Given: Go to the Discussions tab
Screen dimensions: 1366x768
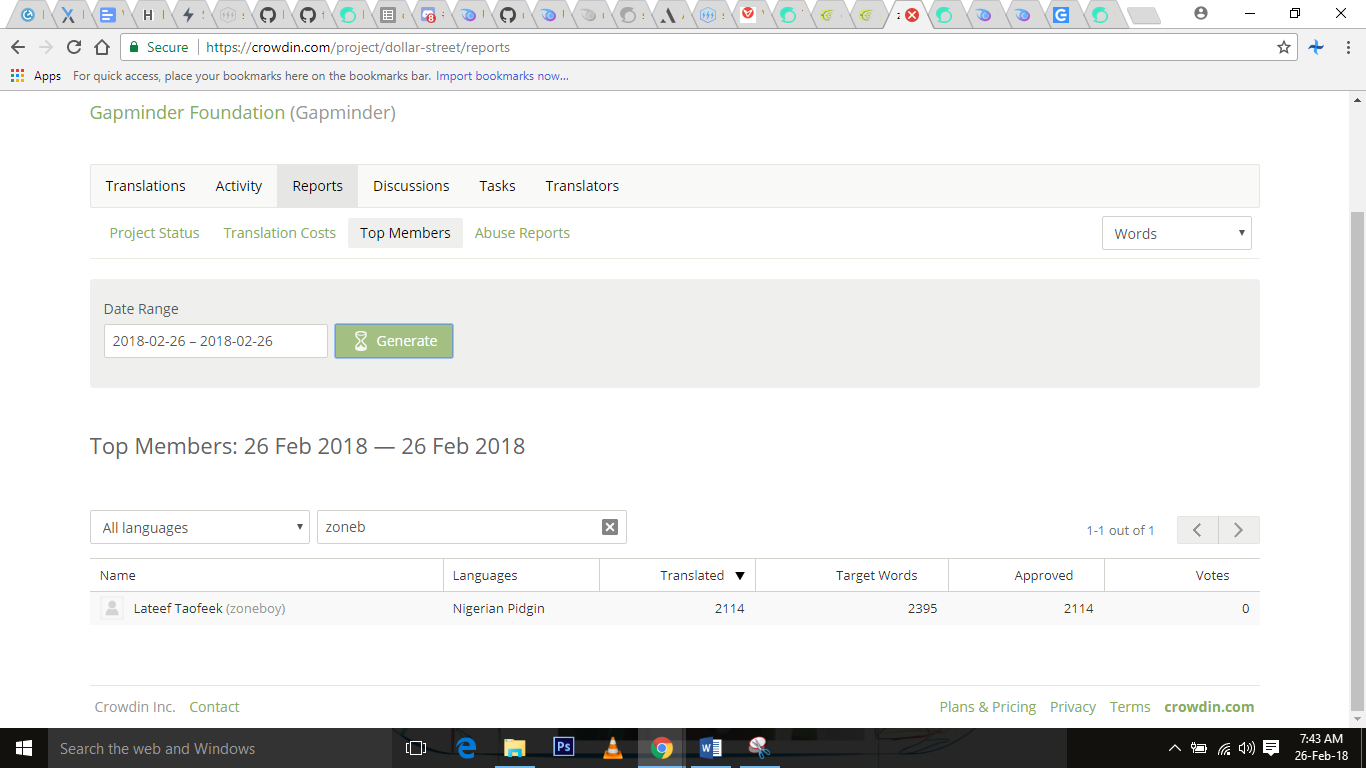Looking at the screenshot, I should click(411, 186).
